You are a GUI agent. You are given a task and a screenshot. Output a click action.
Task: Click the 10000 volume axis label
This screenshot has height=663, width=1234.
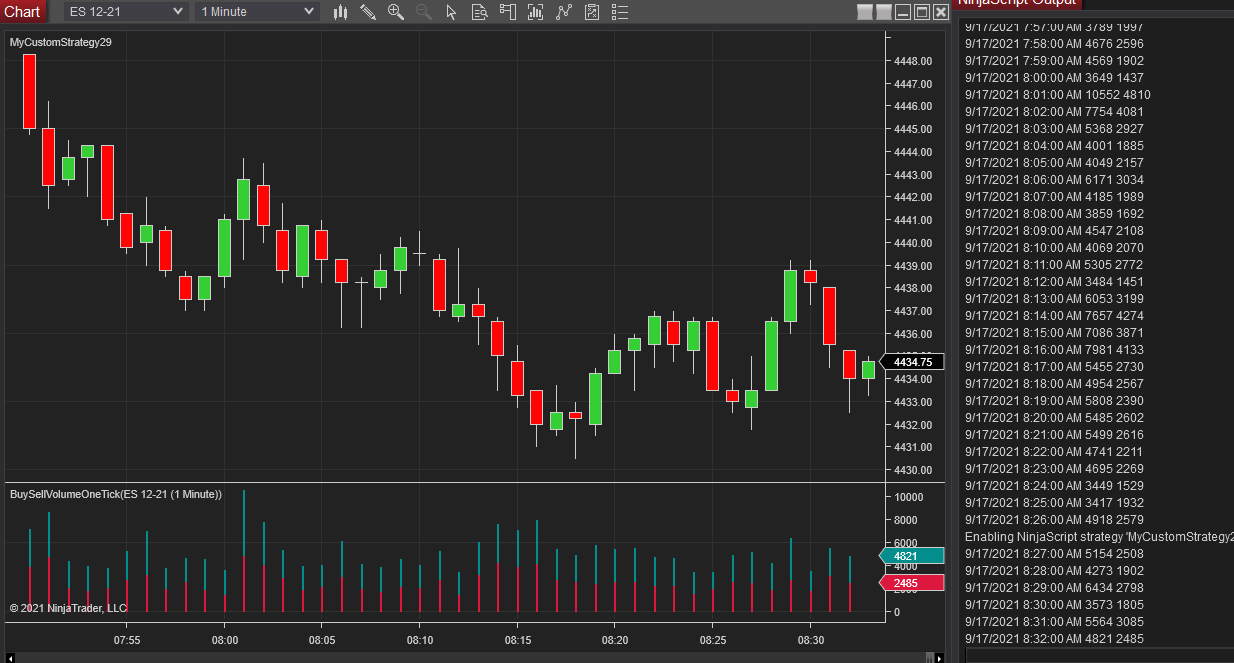[x=908, y=497]
